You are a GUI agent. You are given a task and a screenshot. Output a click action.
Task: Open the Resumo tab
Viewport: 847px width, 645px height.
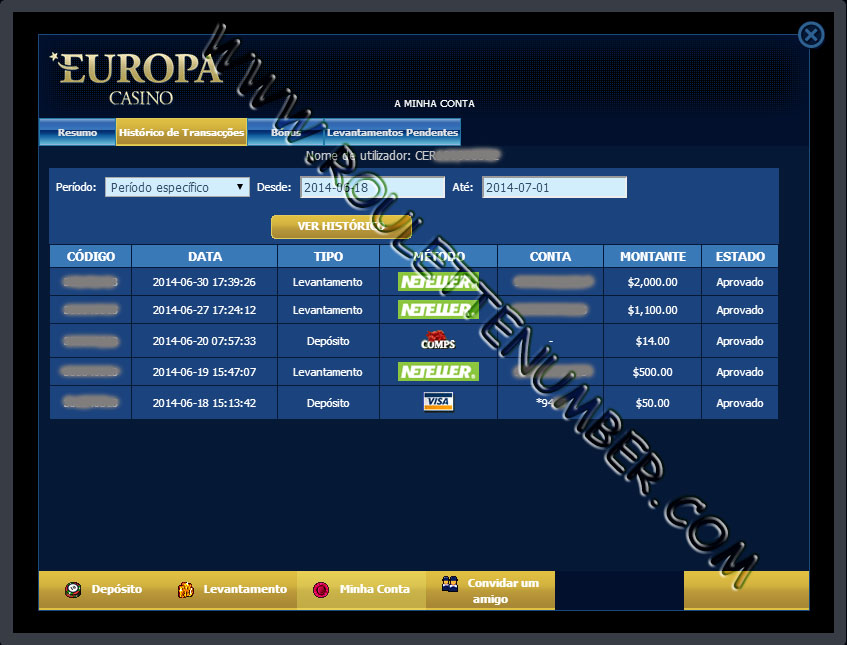(x=77, y=132)
